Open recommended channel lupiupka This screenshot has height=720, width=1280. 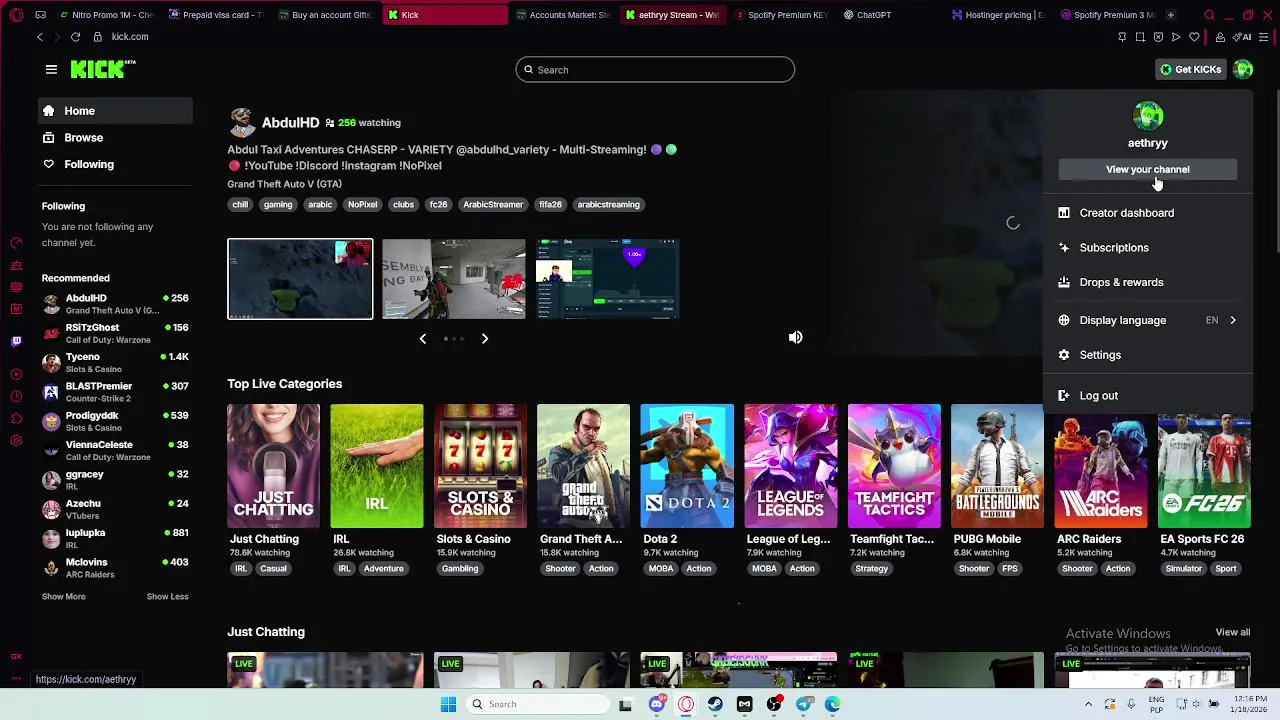(115, 539)
